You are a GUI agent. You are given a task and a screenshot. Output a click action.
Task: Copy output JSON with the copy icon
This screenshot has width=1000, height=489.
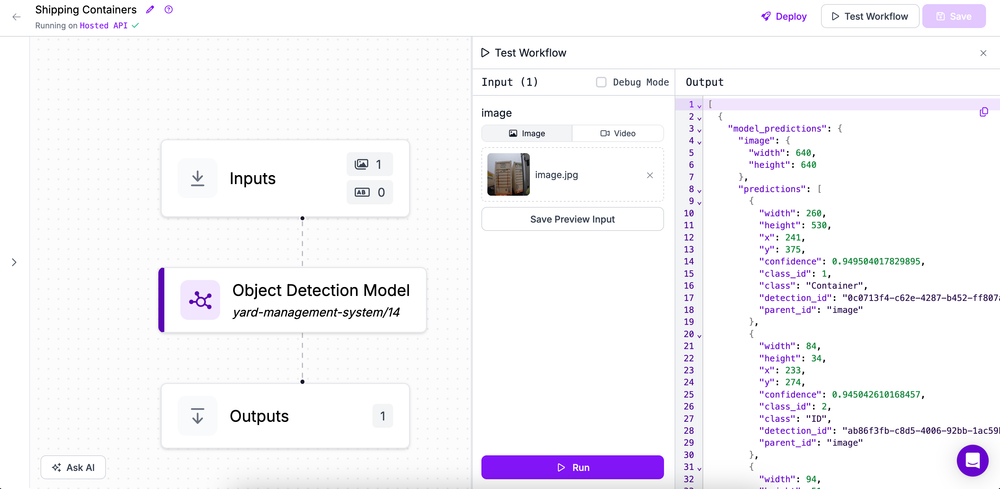coord(983,112)
